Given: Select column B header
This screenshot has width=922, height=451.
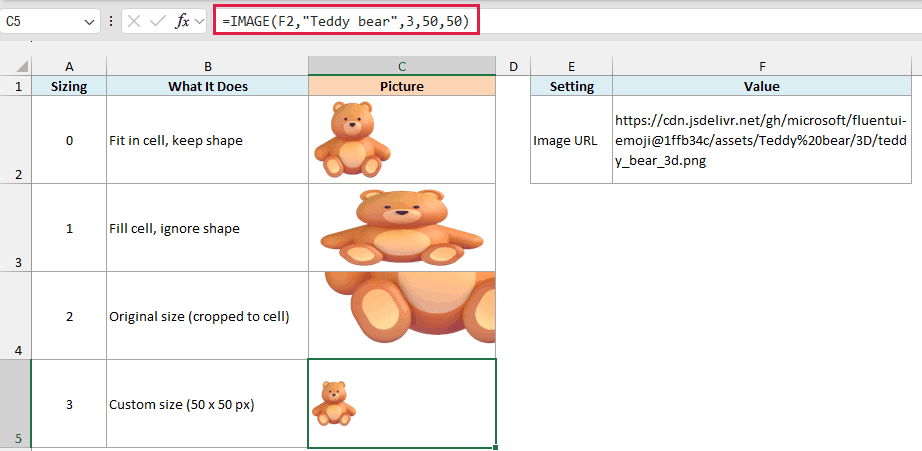Looking at the screenshot, I should 208,66.
